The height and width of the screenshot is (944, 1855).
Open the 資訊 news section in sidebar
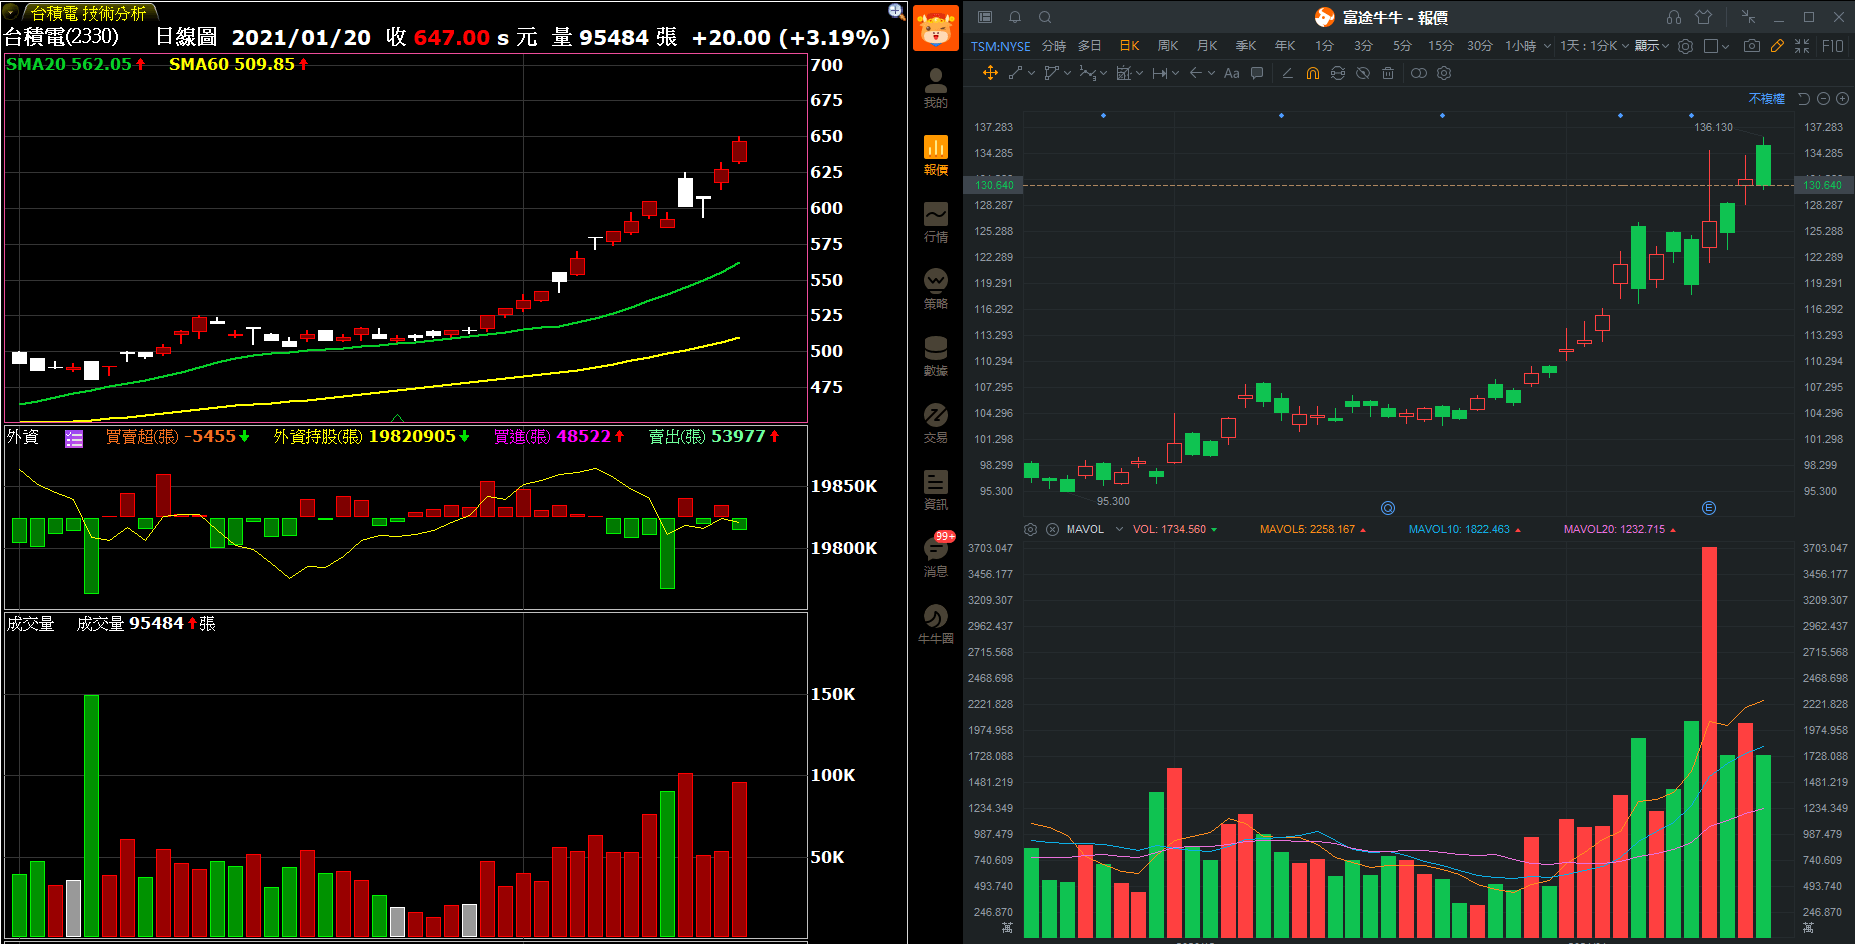936,491
